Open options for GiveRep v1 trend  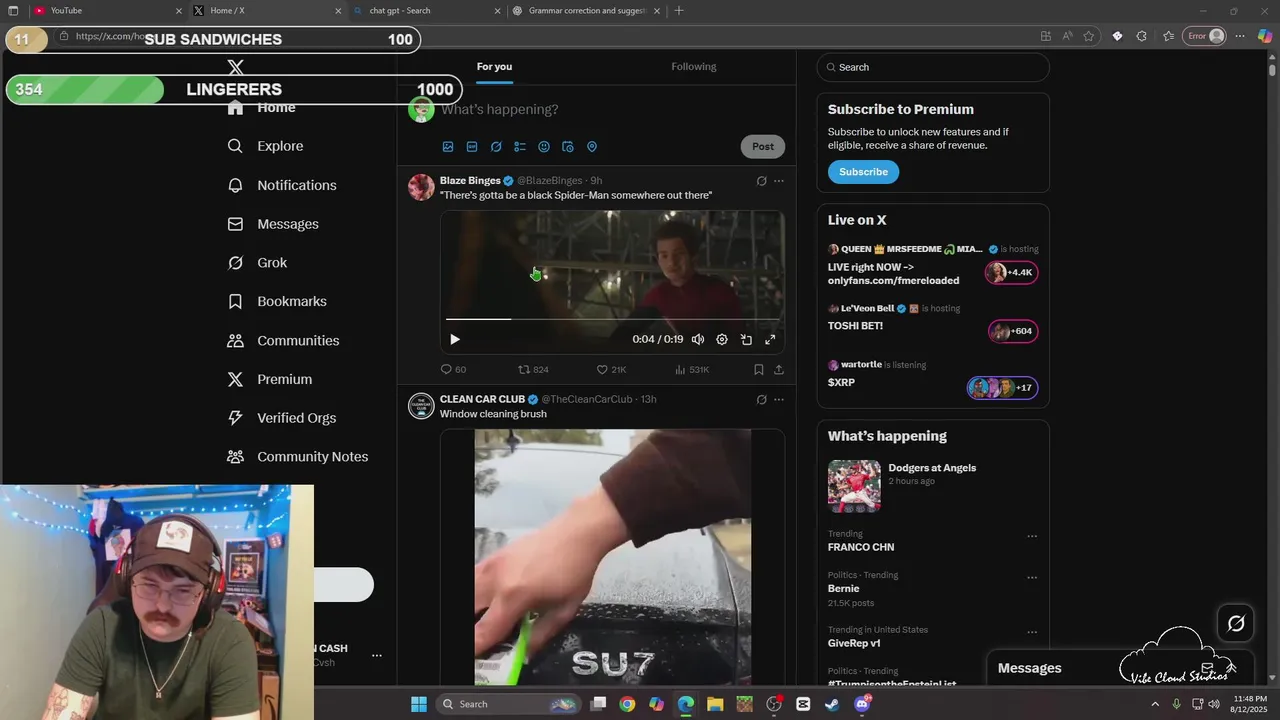pos(1032,633)
